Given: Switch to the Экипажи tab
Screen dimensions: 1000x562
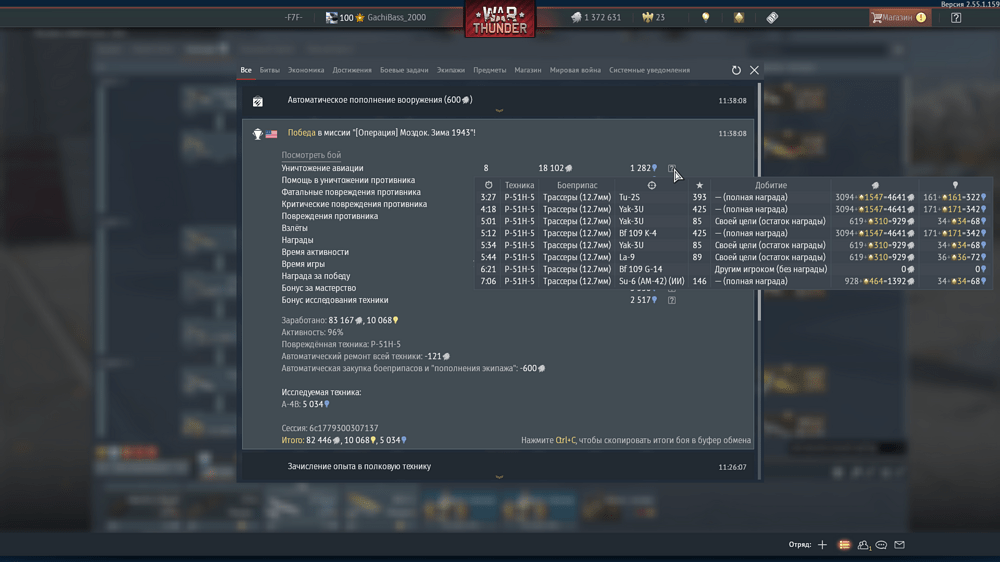Looking at the screenshot, I should (x=451, y=70).
